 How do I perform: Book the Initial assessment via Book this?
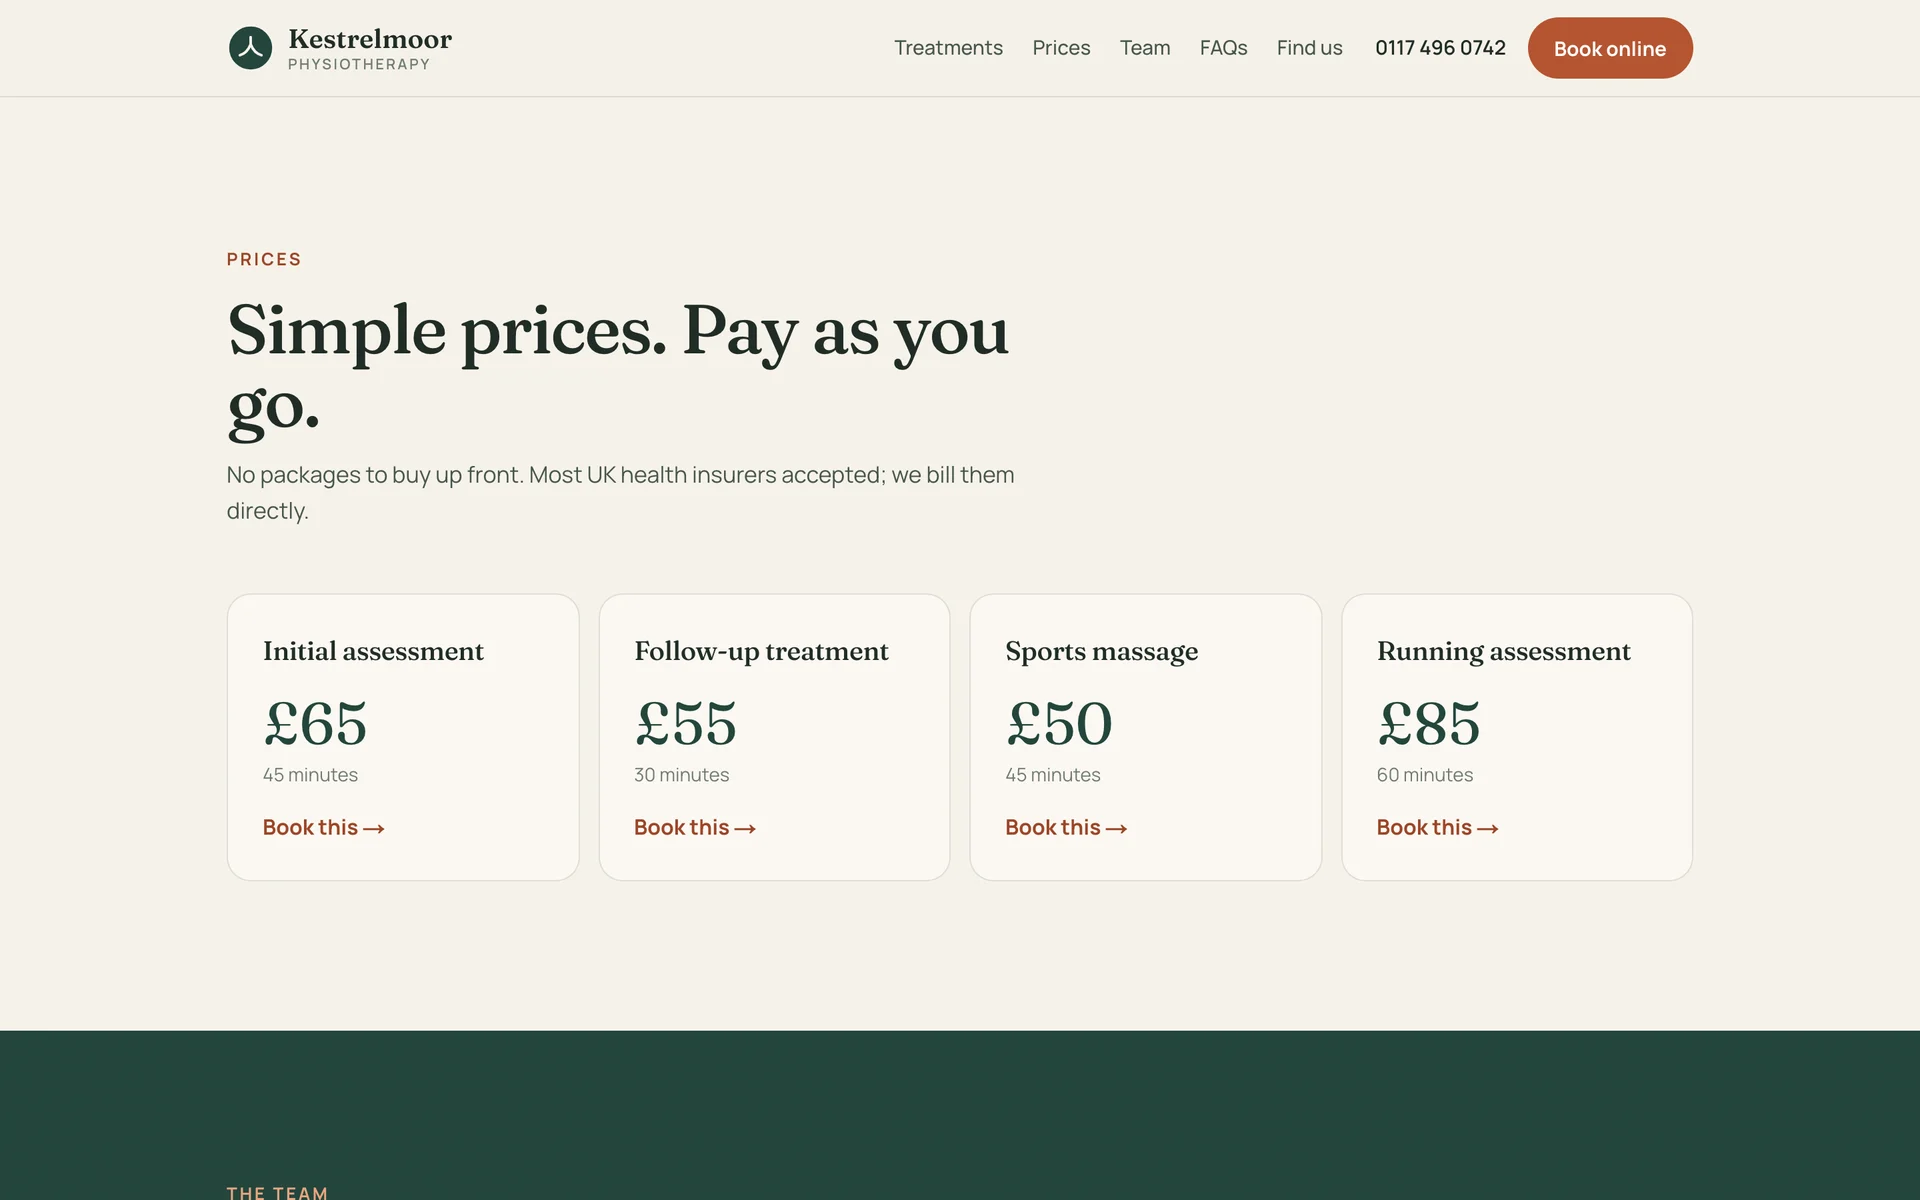(x=324, y=828)
